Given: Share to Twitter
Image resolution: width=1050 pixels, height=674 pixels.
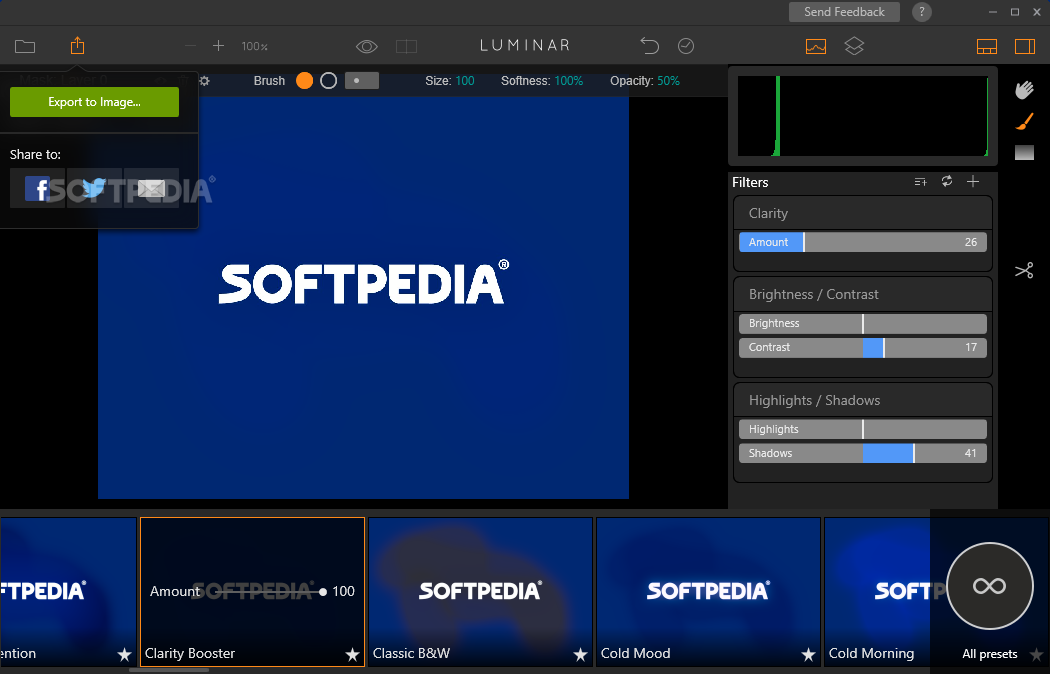Looking at the screenshot, I should pyautogui.click(x=94, y=189).
